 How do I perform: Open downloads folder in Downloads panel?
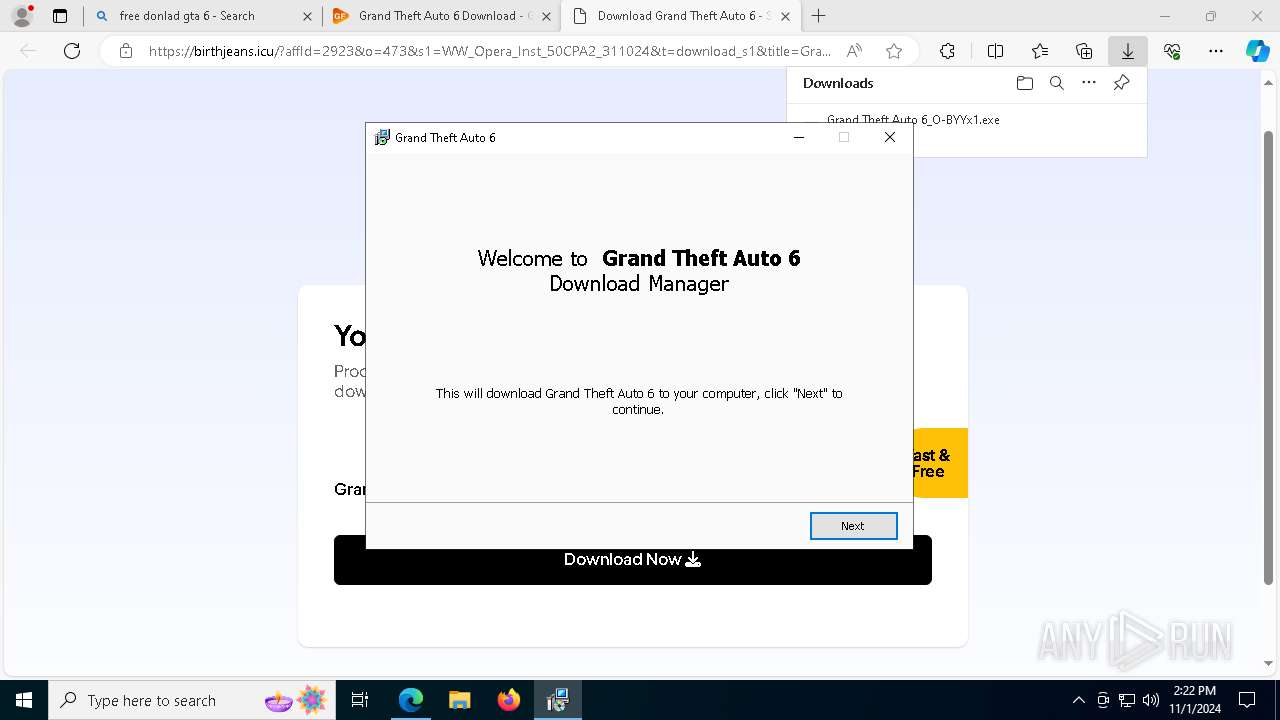pyautogui.click(x=1024, y=83)
